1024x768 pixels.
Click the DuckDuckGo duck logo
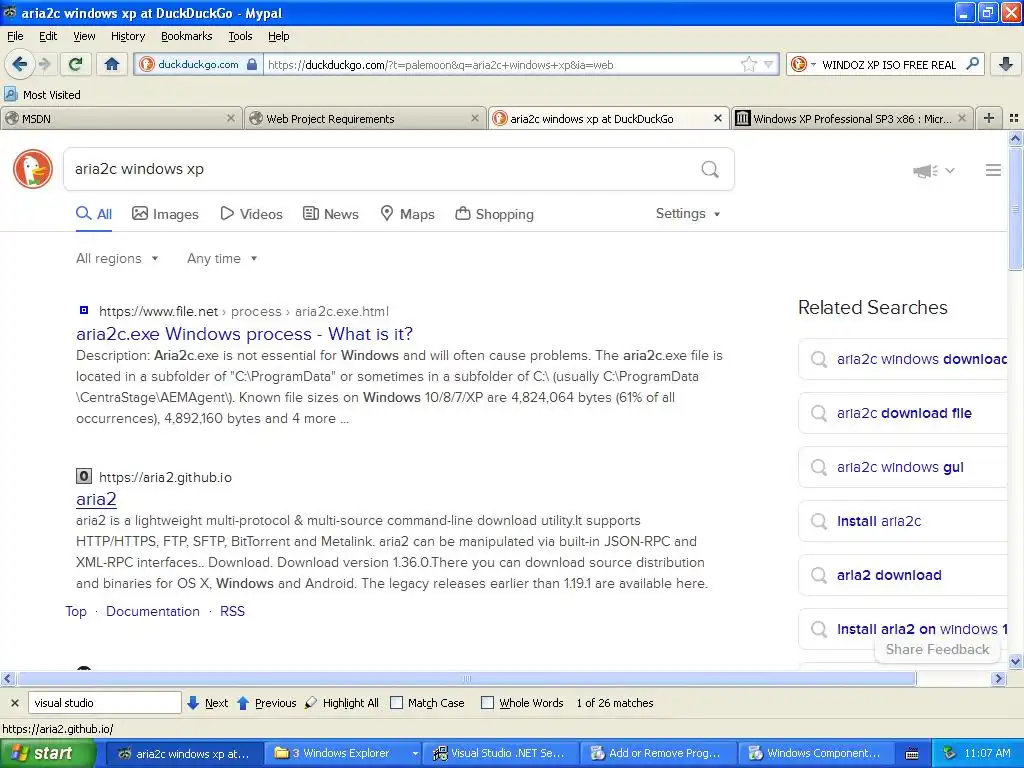coord(33,169)
